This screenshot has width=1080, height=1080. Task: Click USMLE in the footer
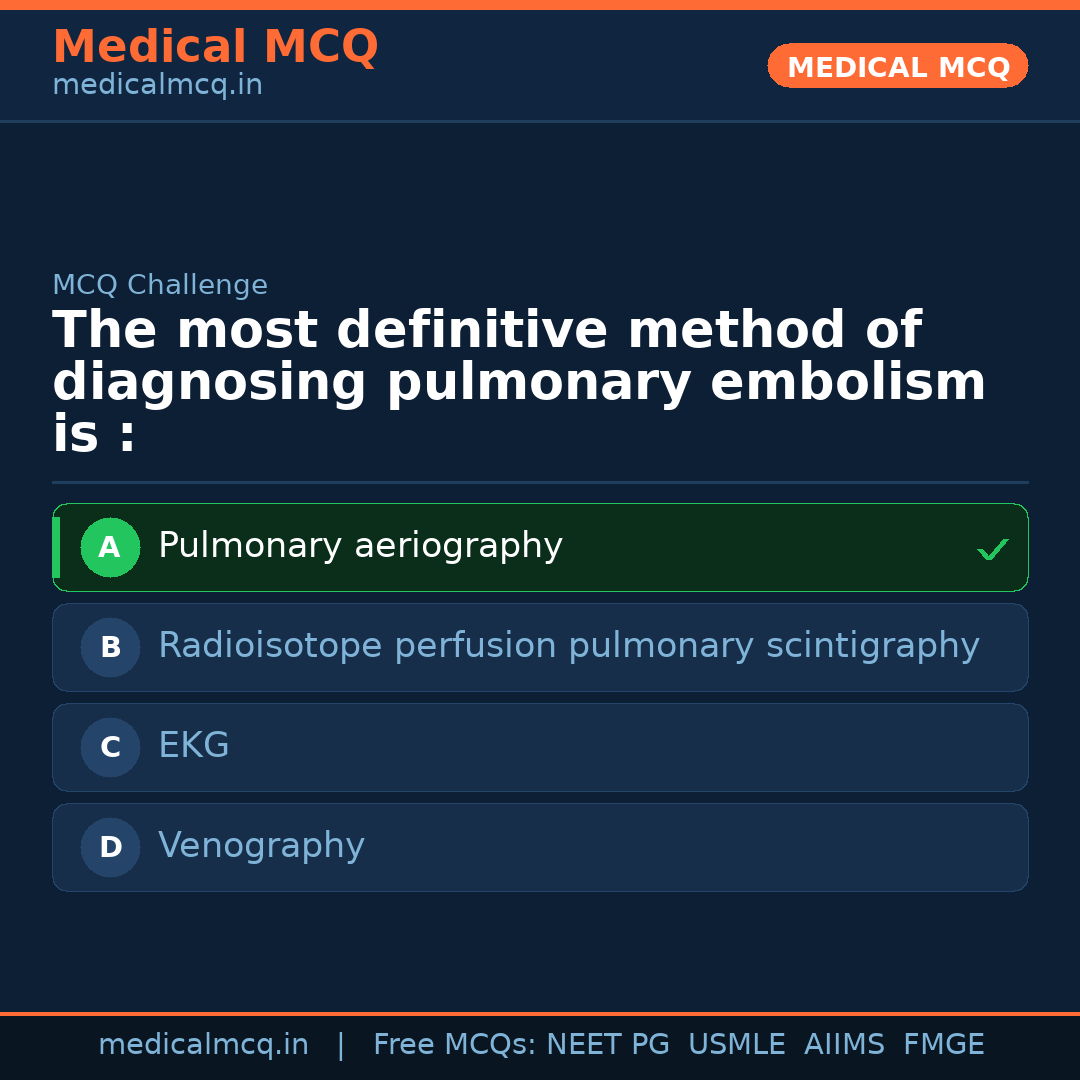tap(736, 1045)
